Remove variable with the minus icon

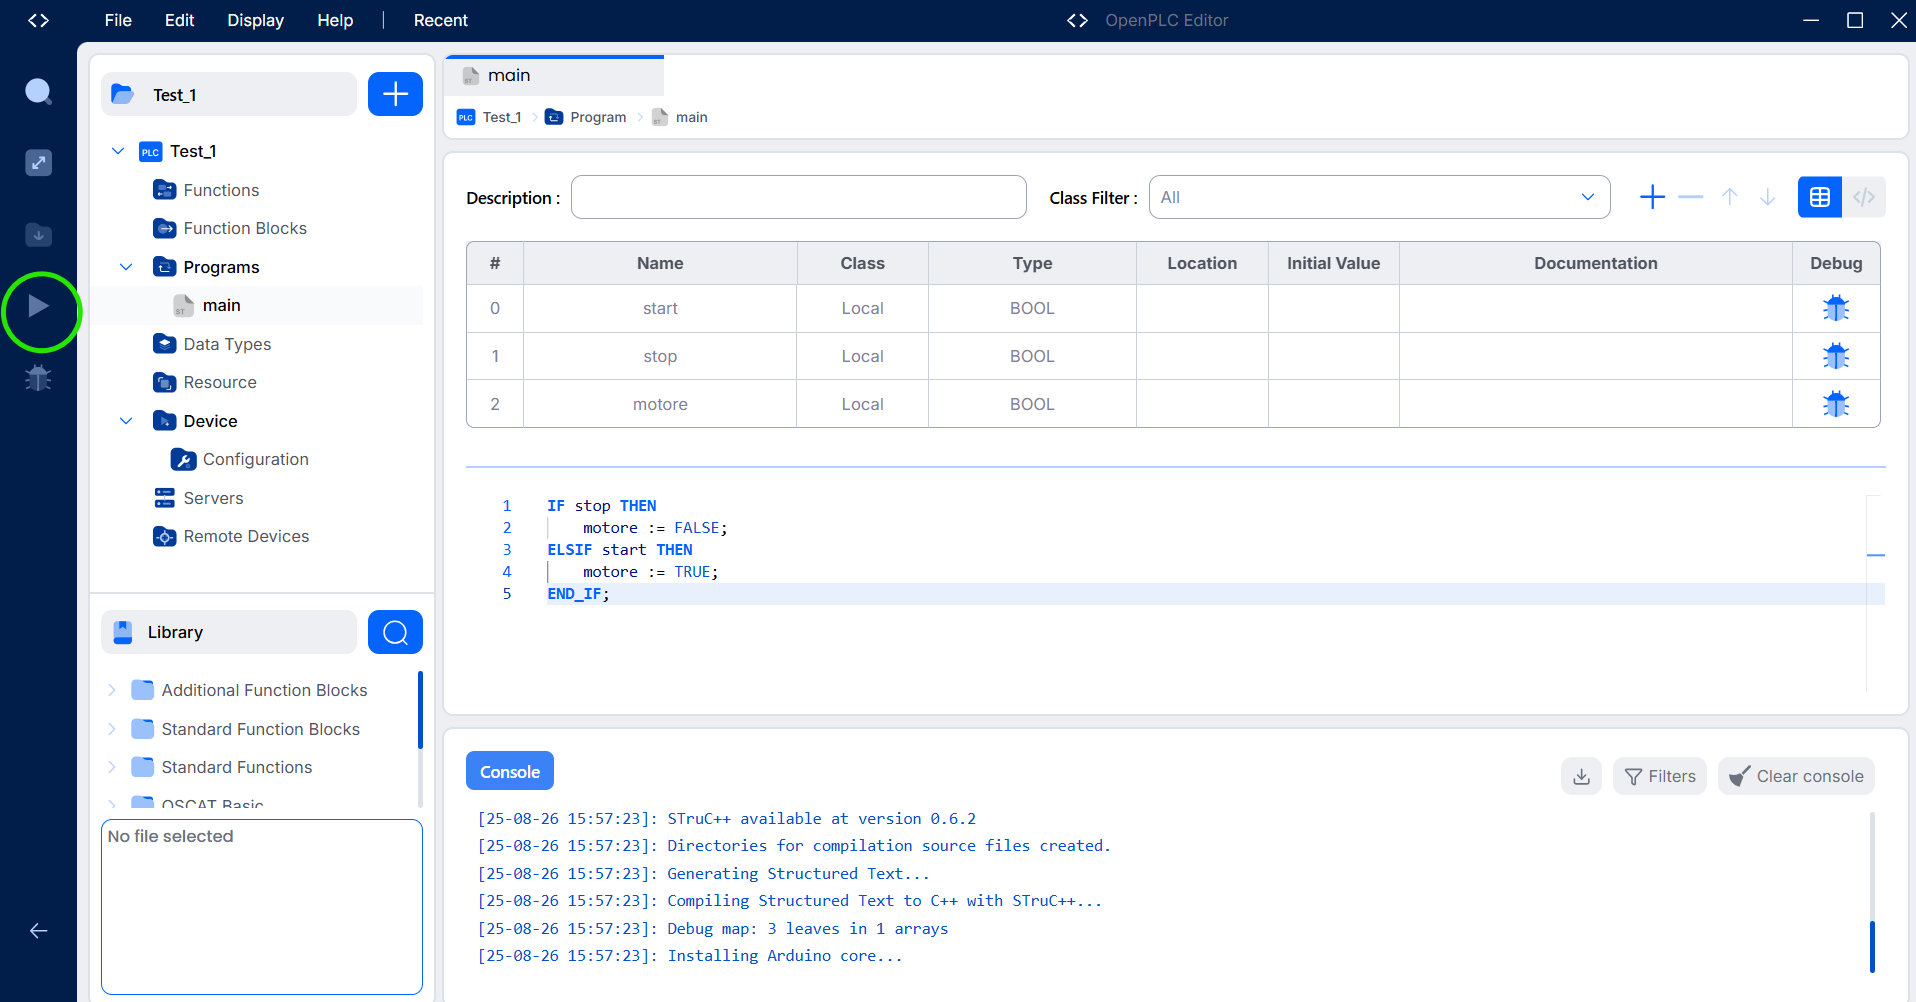pyautogui.click(x=1691, y=197)
